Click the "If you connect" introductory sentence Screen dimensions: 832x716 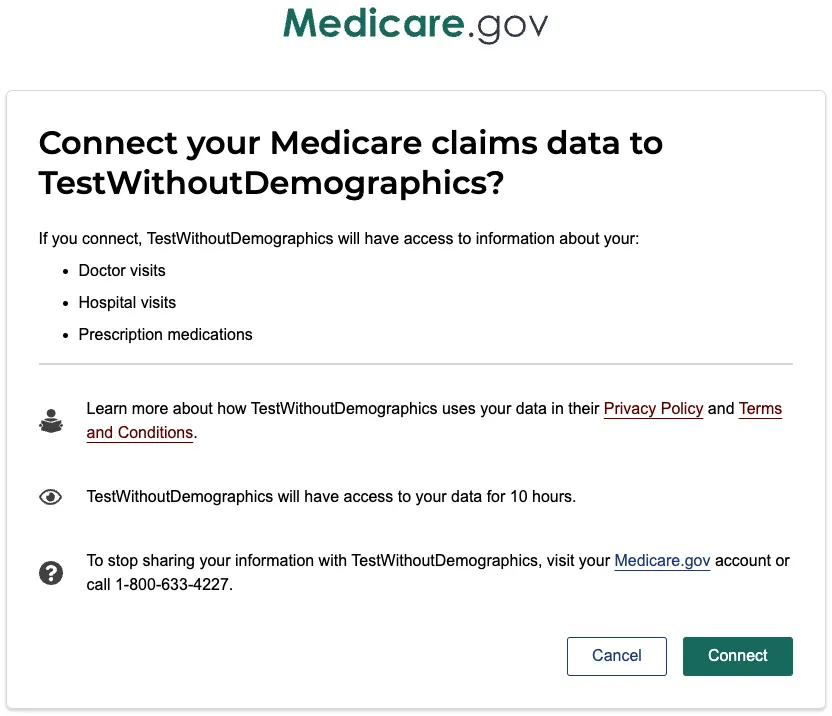point(338,240)
